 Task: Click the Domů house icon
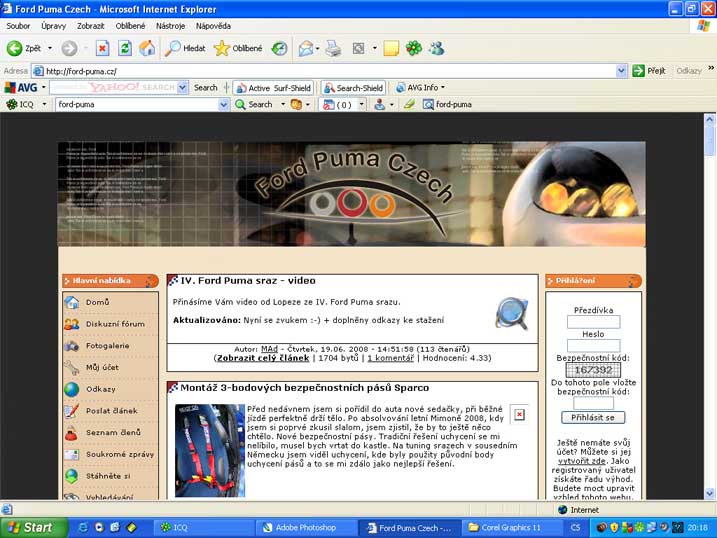pyautogui.click(x=71, y=302)
